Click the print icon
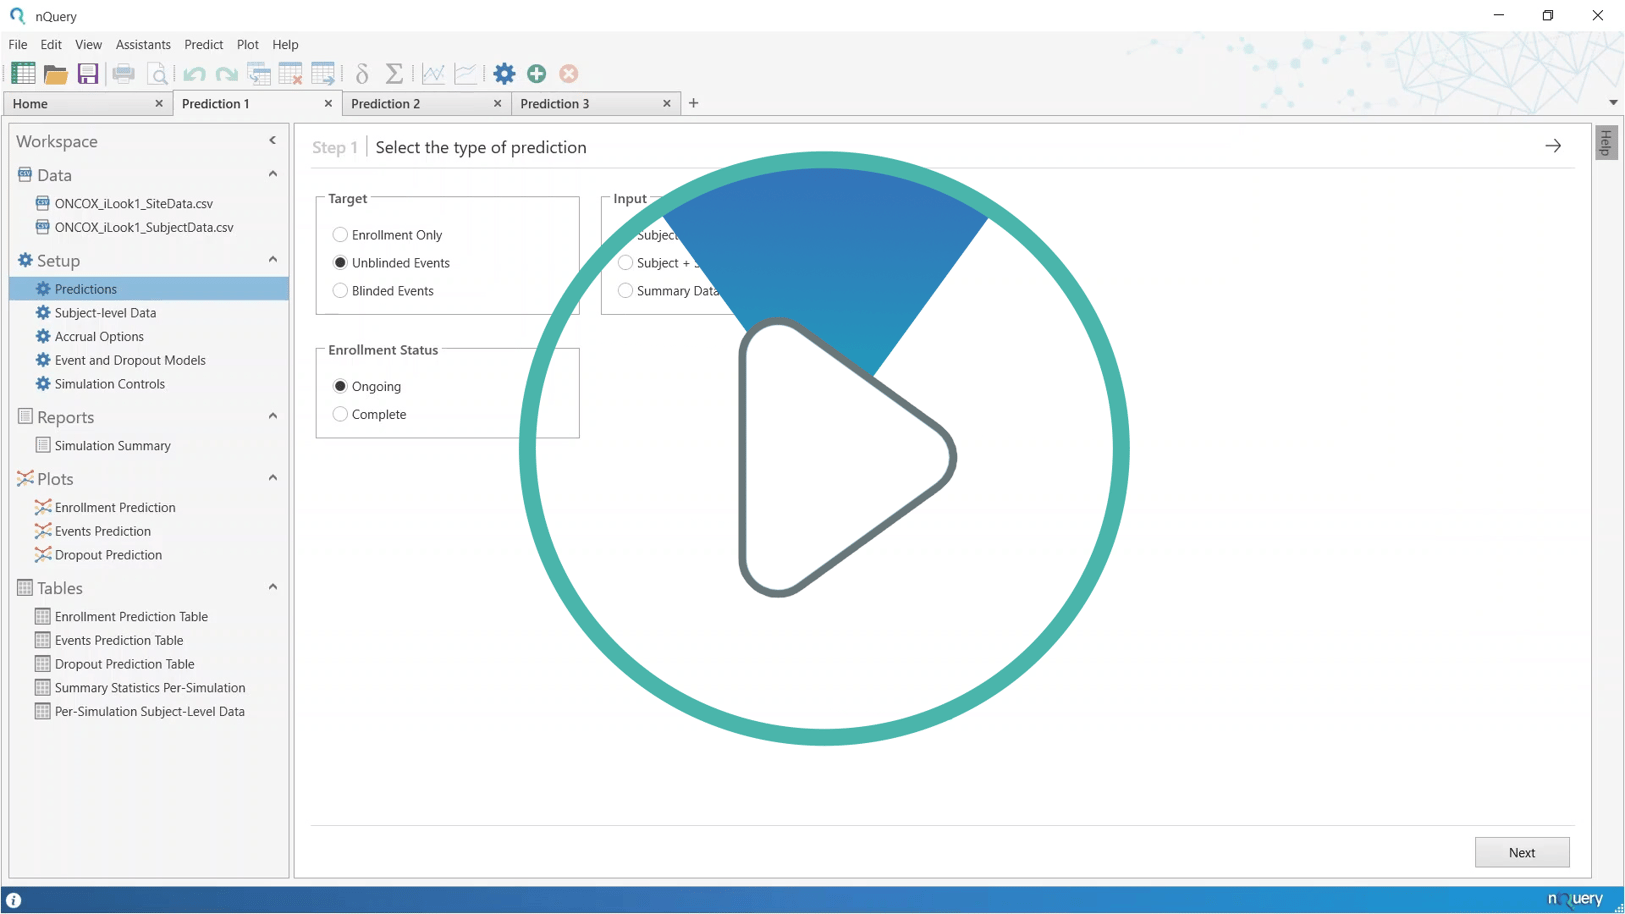Screen dimensions: 1625x914 point(123,73)
